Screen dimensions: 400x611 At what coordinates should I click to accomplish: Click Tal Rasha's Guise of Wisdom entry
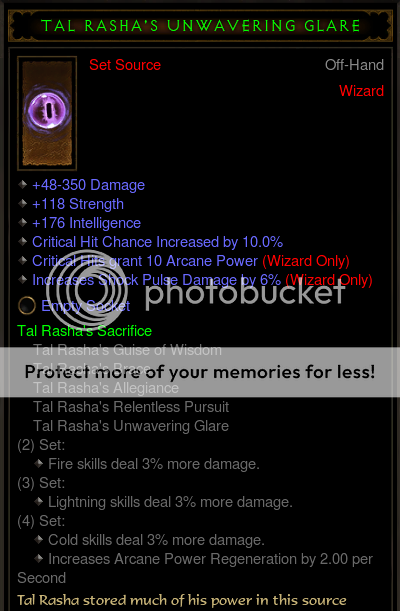click(x=127, y=350)
